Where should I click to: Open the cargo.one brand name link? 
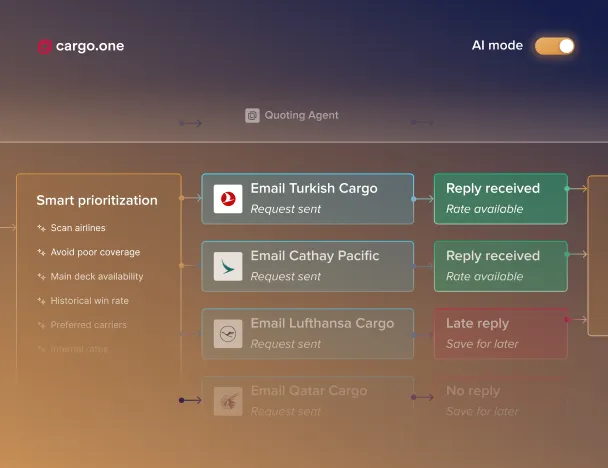tap(90, 46)
